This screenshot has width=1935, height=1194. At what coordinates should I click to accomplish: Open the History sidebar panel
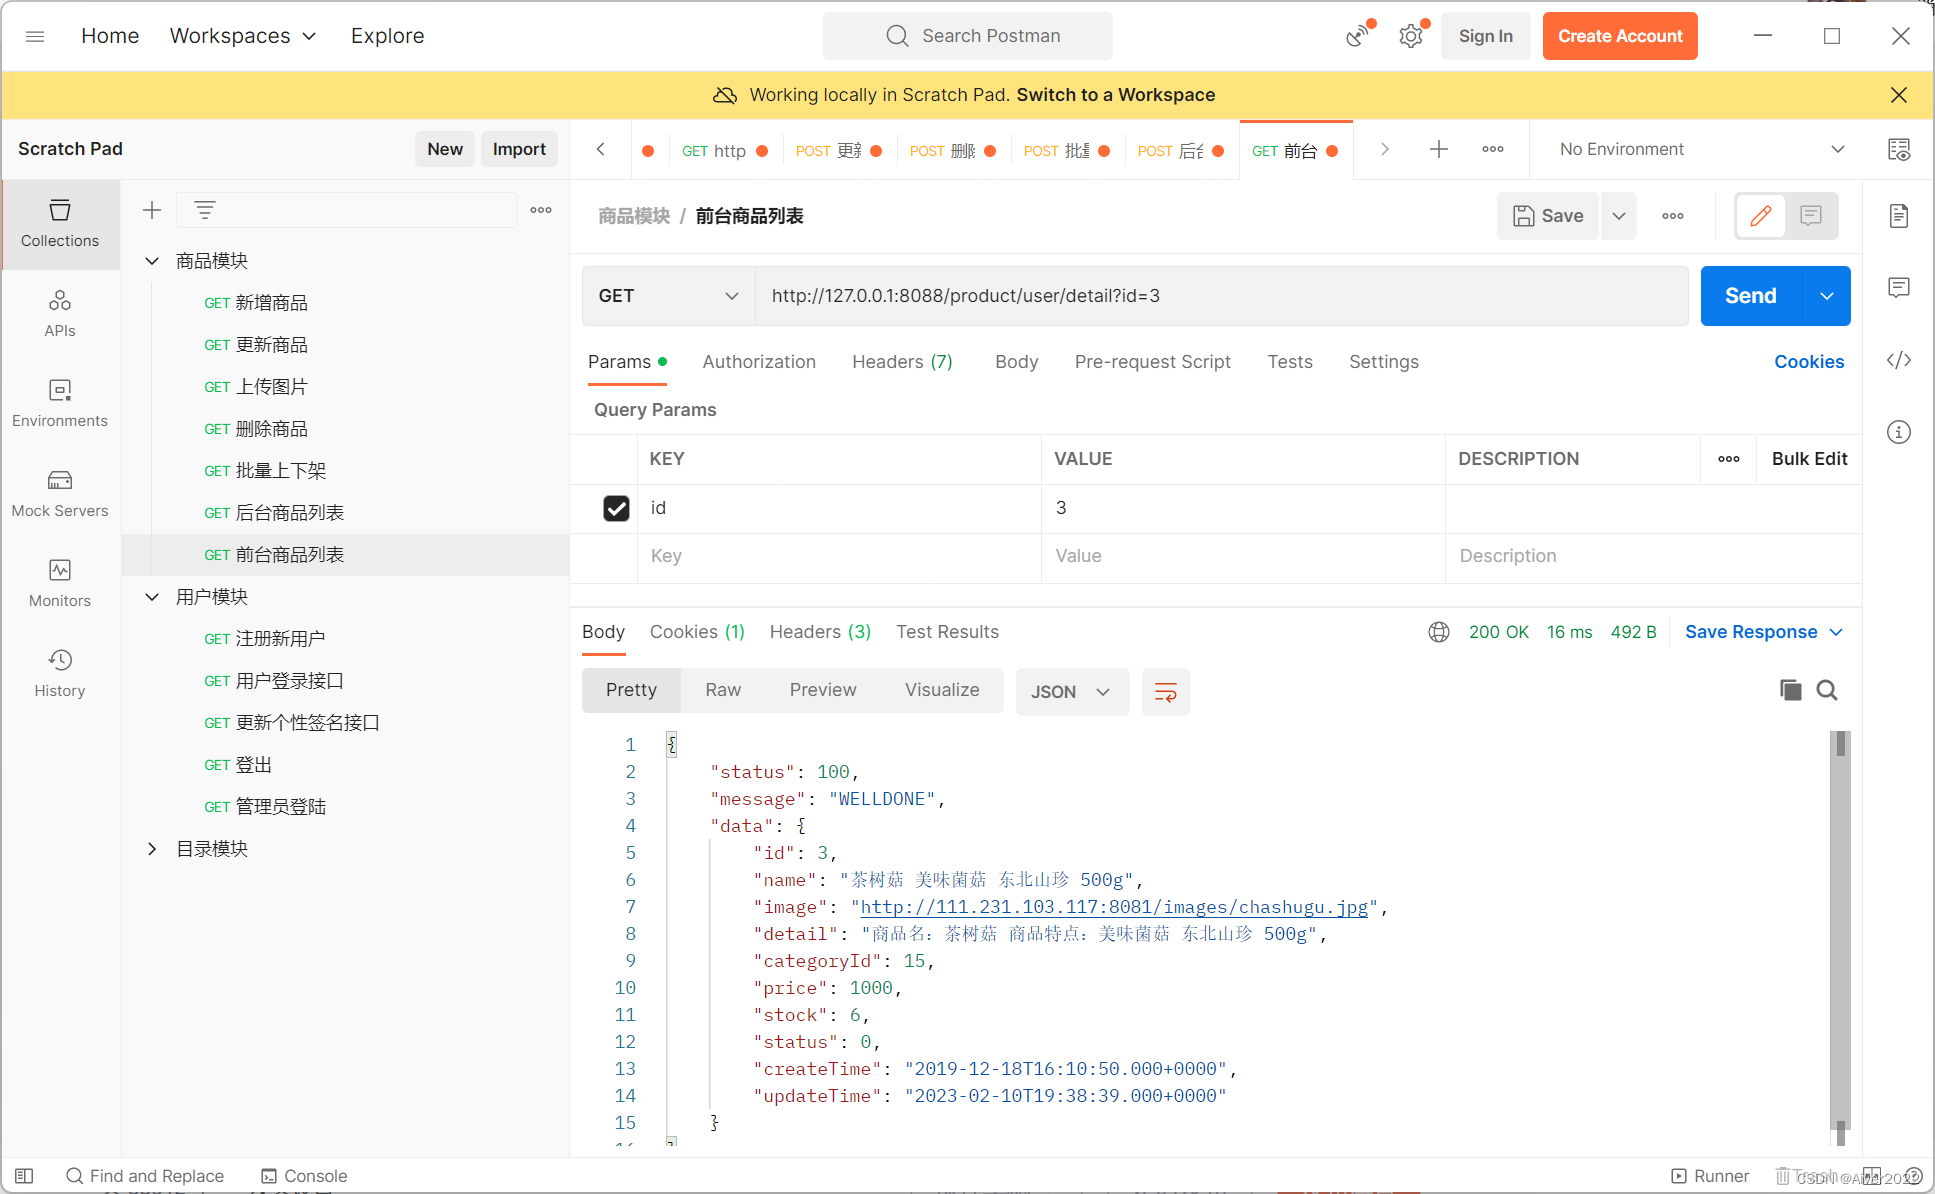tap(60, 674)
